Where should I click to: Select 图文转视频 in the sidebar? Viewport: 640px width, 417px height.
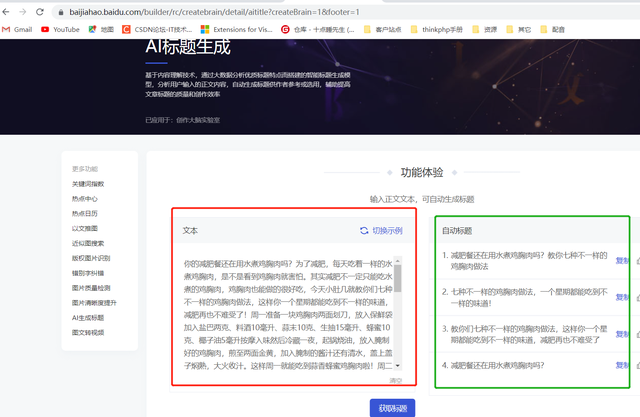pyautogui.click(x=88, y=332)
